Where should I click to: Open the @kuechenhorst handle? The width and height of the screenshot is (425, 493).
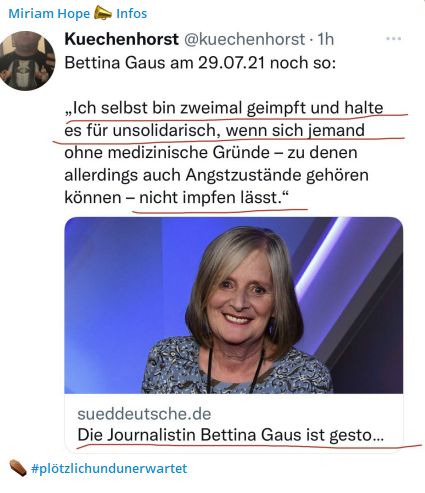pyautogui.click(x=244, y=39)
